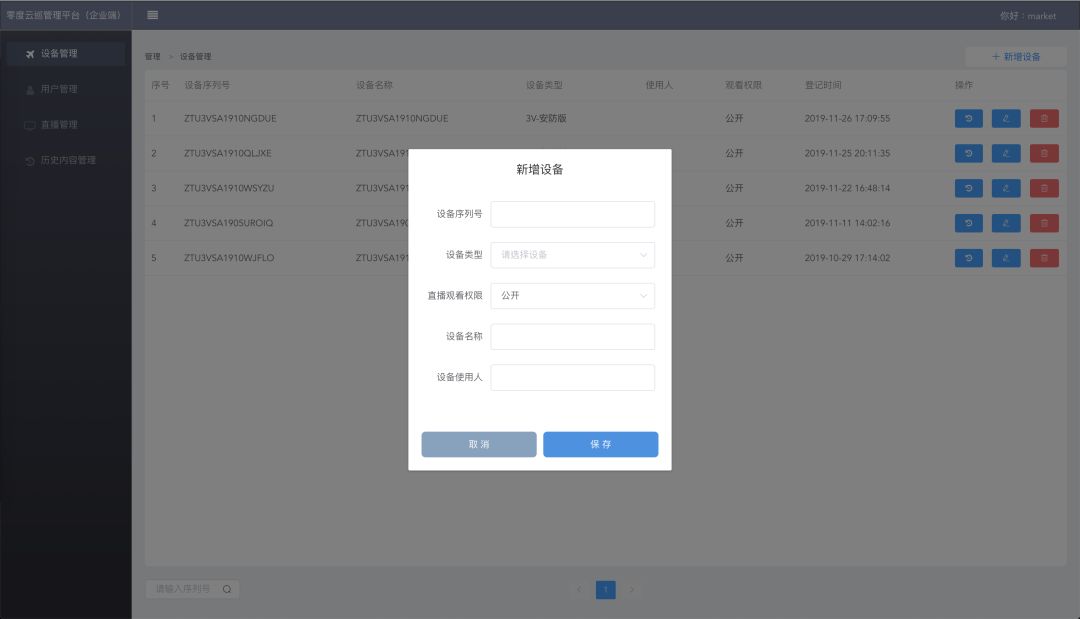Image resolution: width=1080 pixels, height=619 pixels.
Task: Click the history refresh icon in row 1
Action: tap(968, 118)
